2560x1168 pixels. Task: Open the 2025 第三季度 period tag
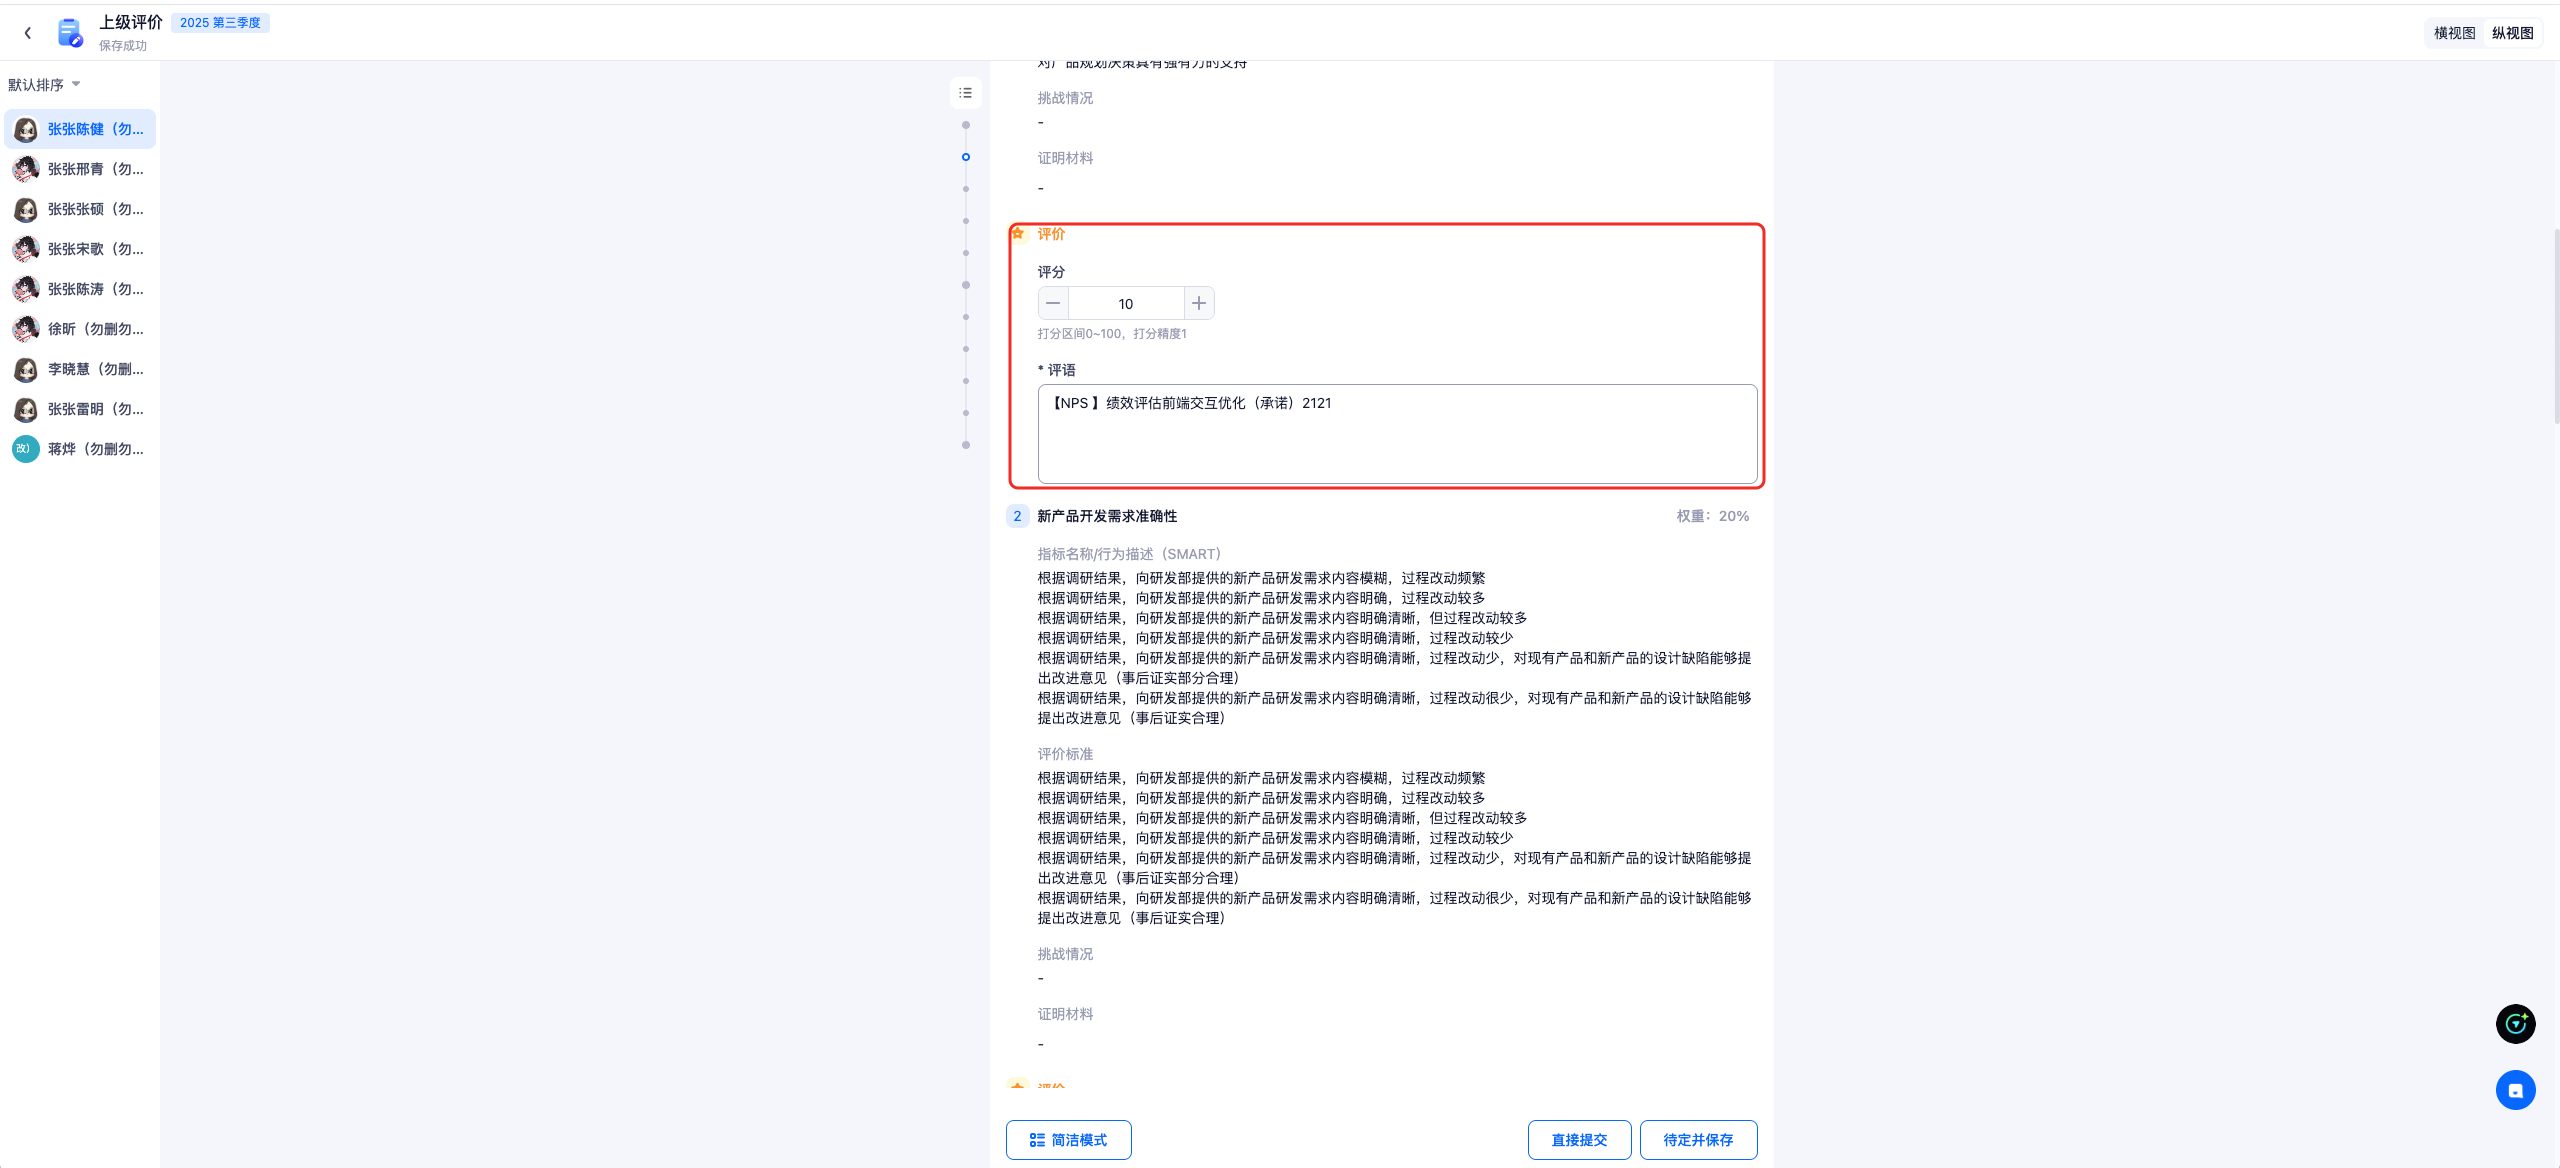220,23
